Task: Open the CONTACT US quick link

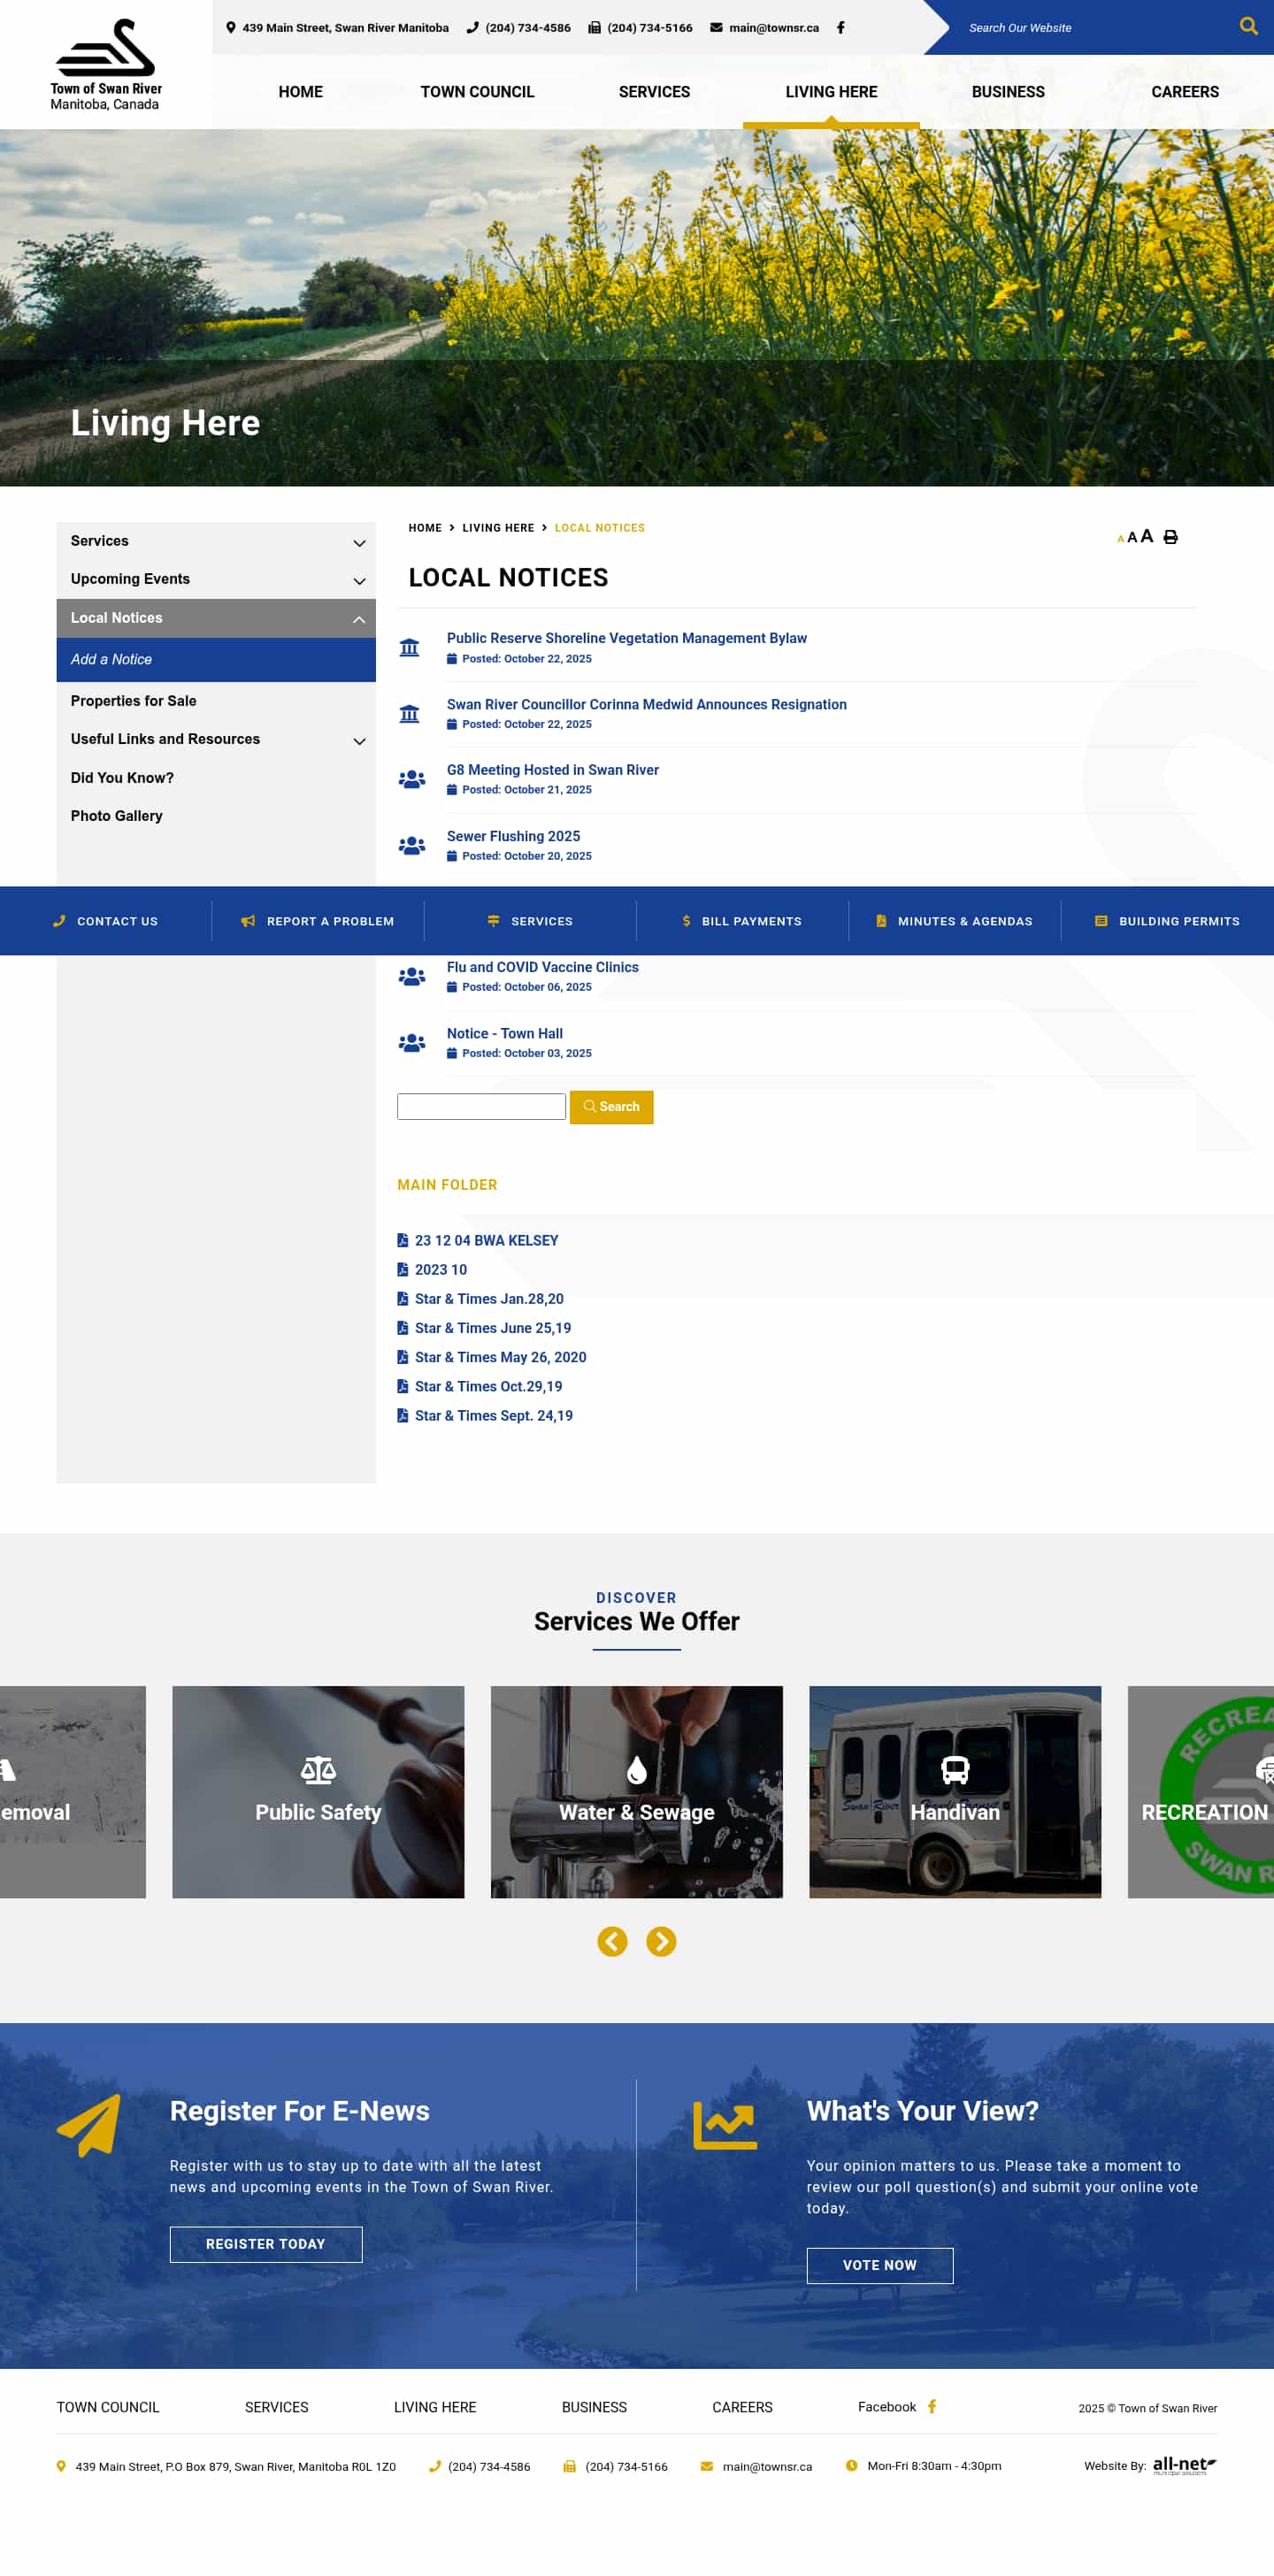Action: point(106,921)
